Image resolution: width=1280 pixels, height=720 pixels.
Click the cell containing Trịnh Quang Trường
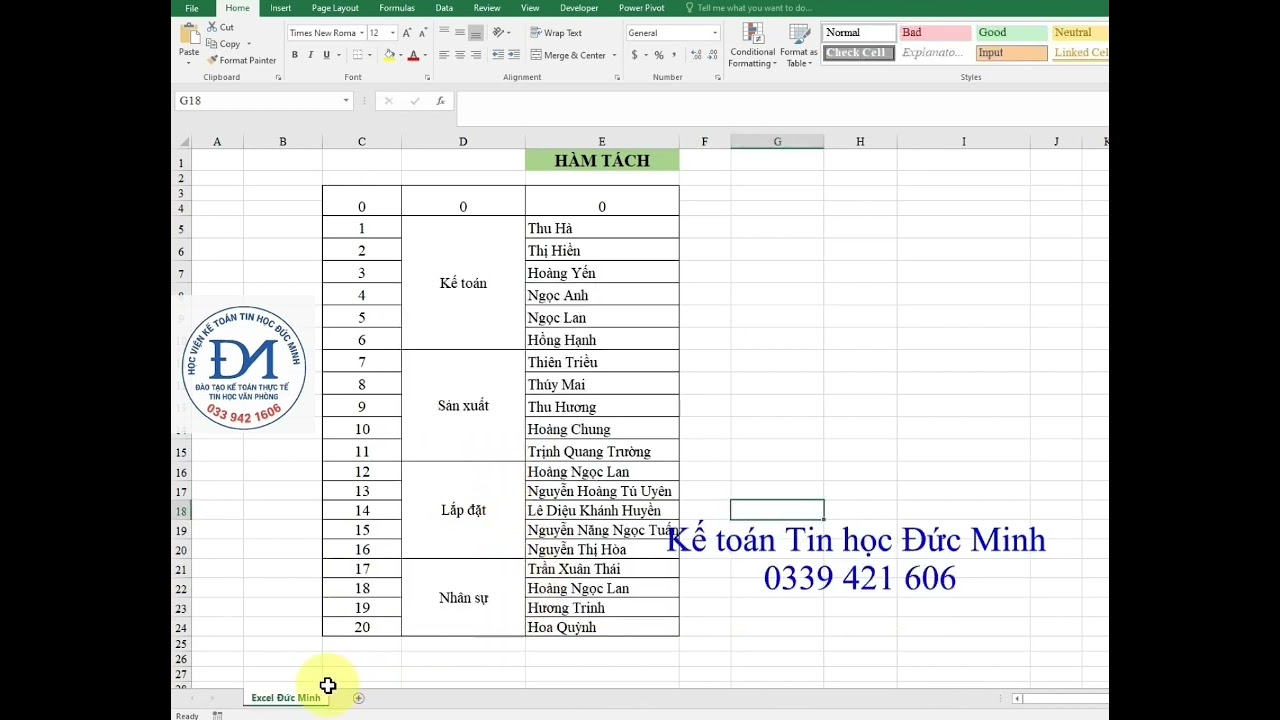tap(602, 451)
